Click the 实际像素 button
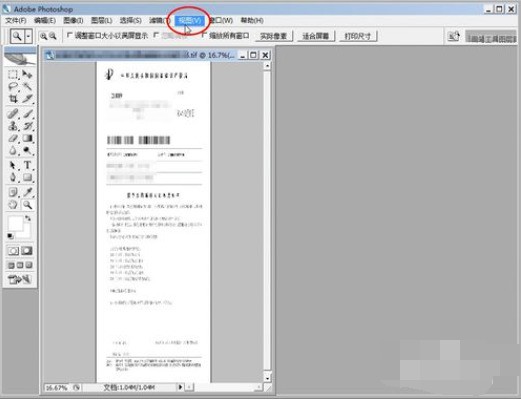 click(274, 36)
